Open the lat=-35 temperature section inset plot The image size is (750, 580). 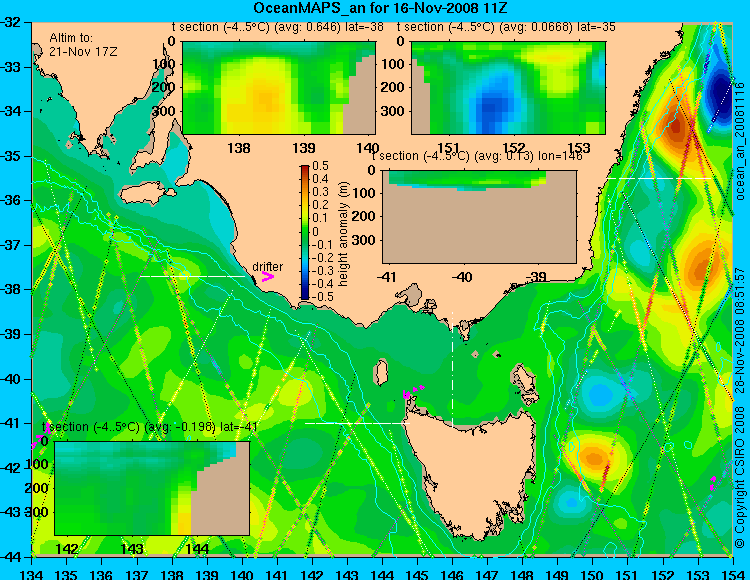pyautogui.click(x=508, y=88)
